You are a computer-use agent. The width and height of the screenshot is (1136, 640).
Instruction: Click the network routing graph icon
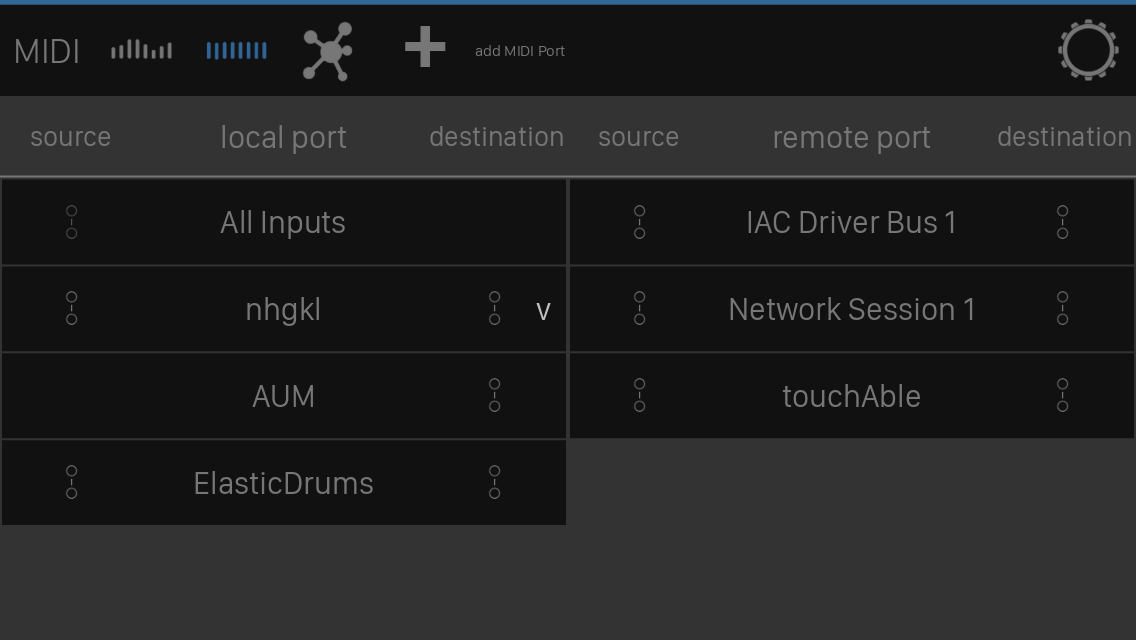327,51
